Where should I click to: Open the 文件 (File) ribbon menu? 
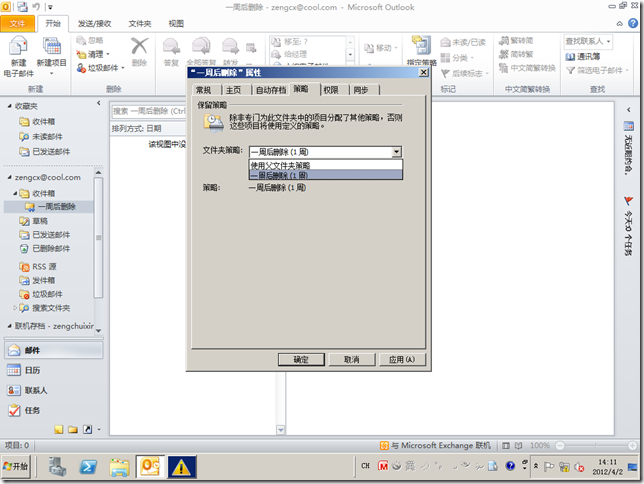[x=18, y=22]
